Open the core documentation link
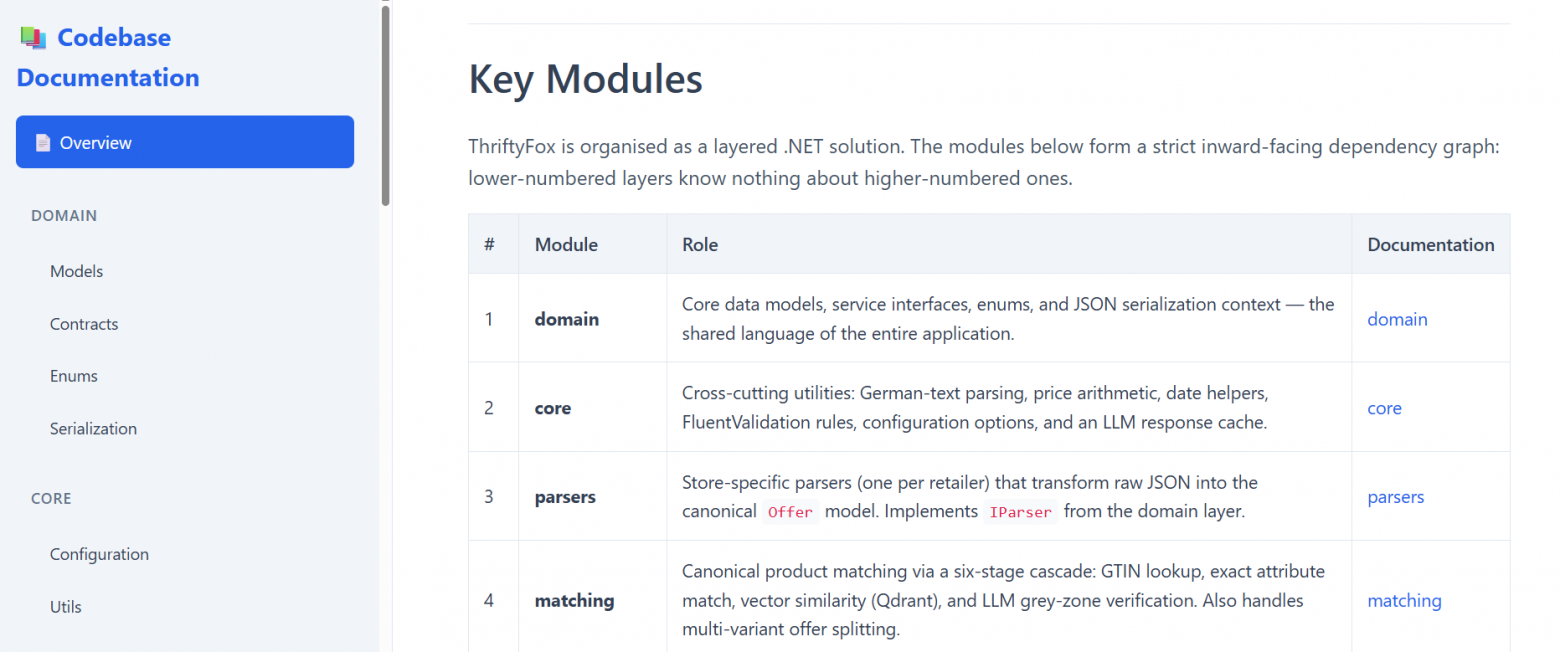This screenshot has height=652, width=1560. tap(1384, 408)
